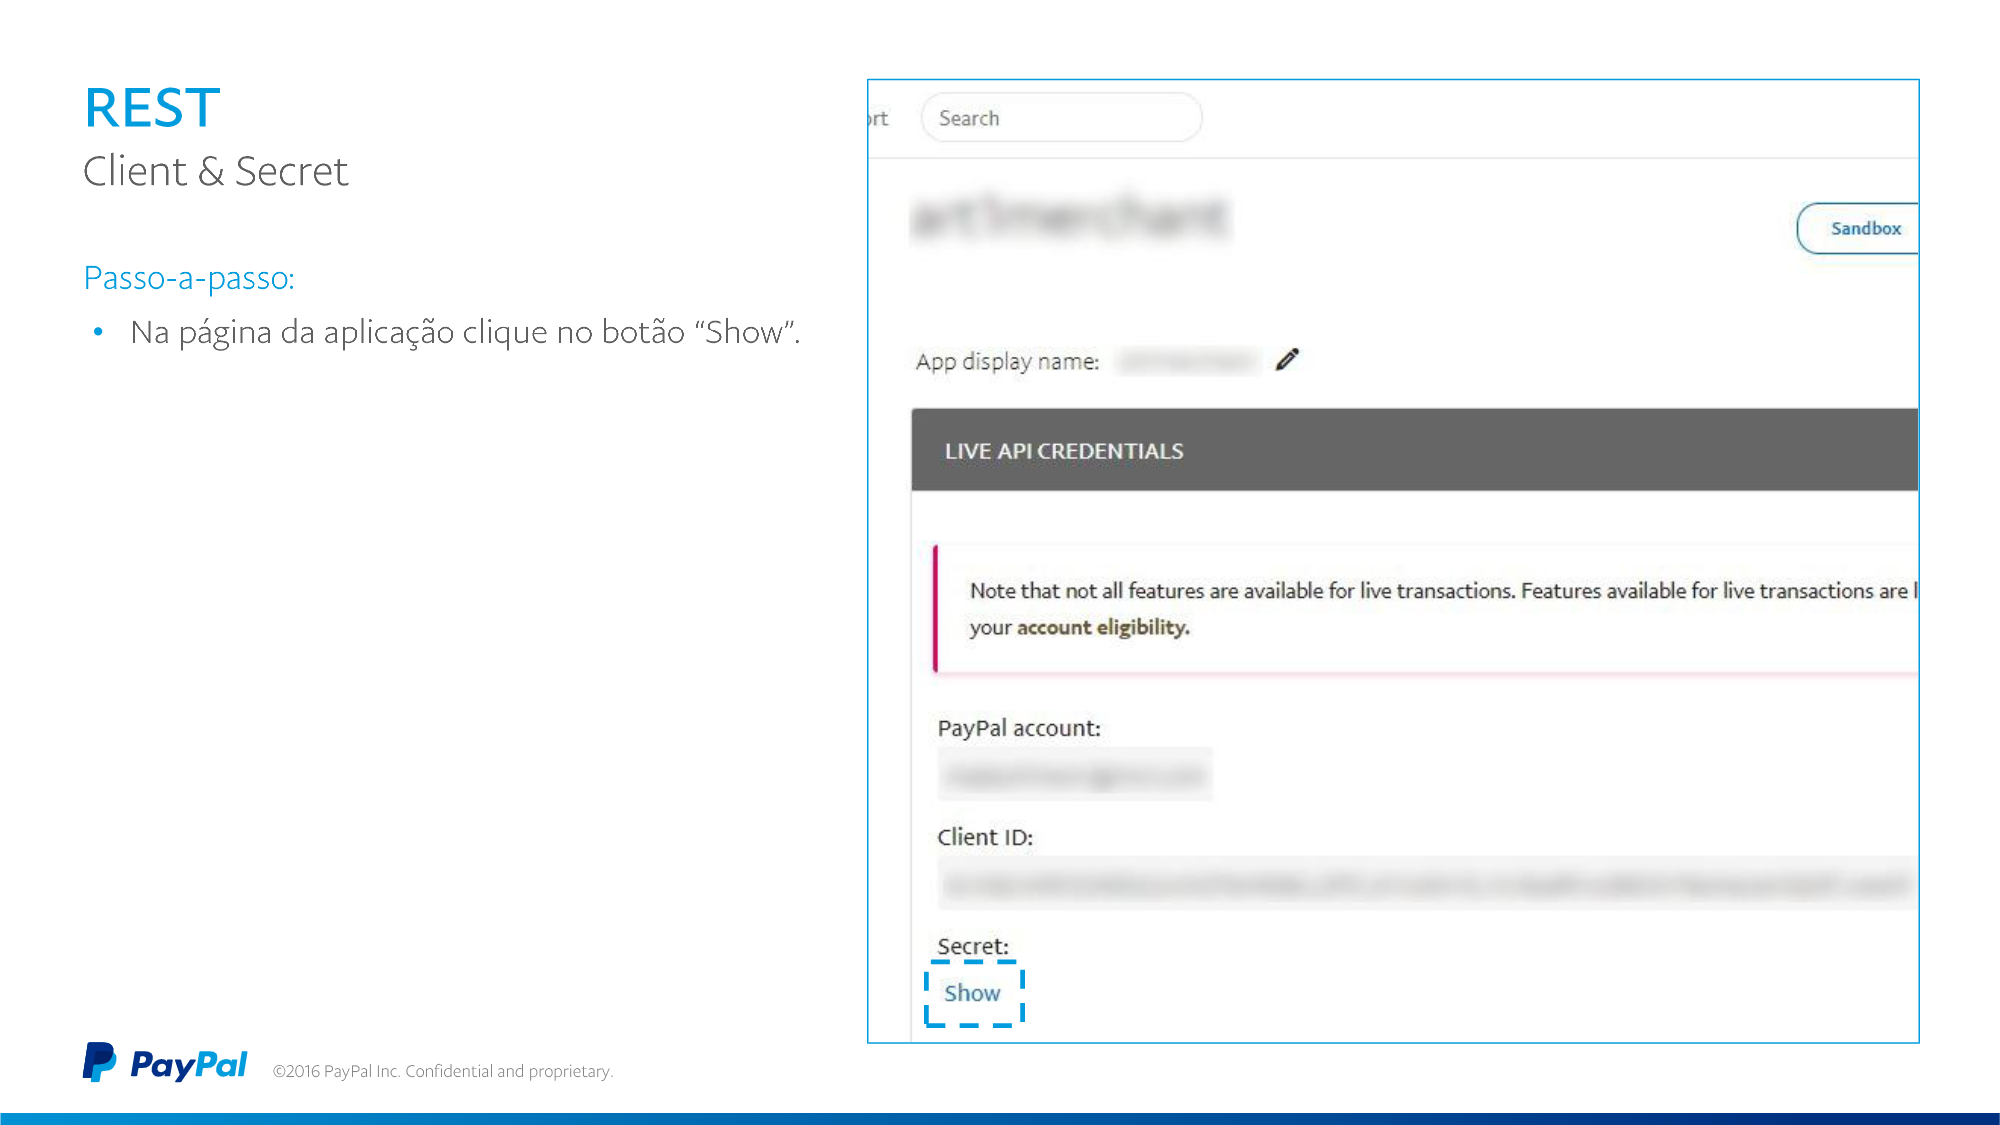Click the partially visible menu item left of Search
Viewport: 2000px width, 1125px height.
[878, 118]
